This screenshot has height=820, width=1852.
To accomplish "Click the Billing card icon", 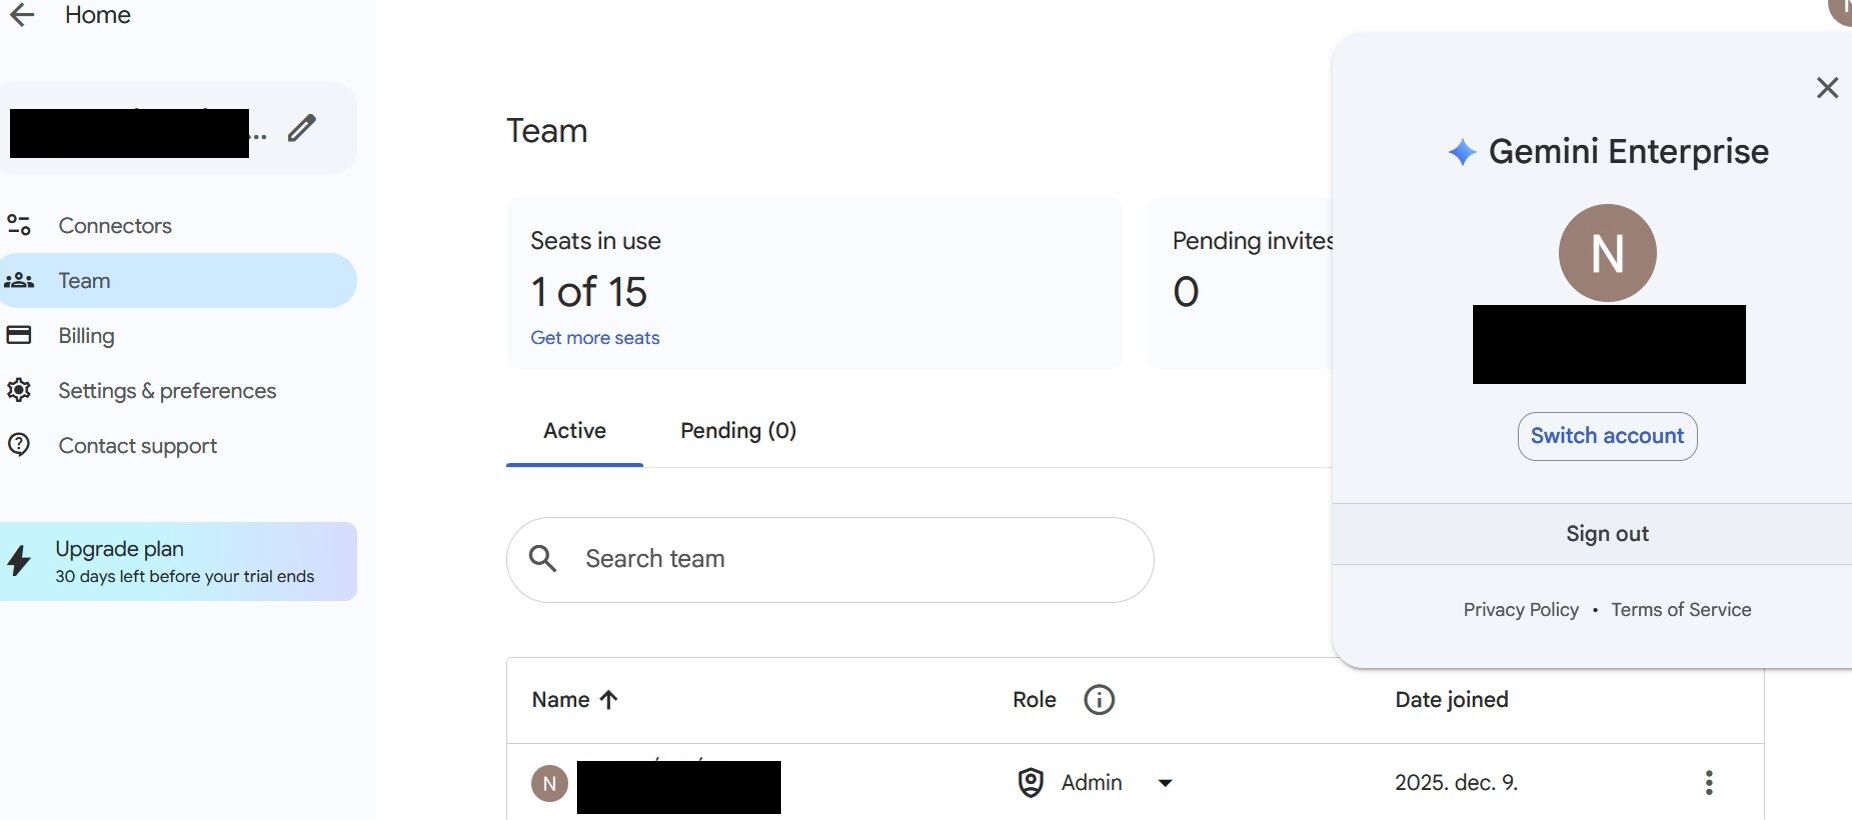I will tap(19, 335).
